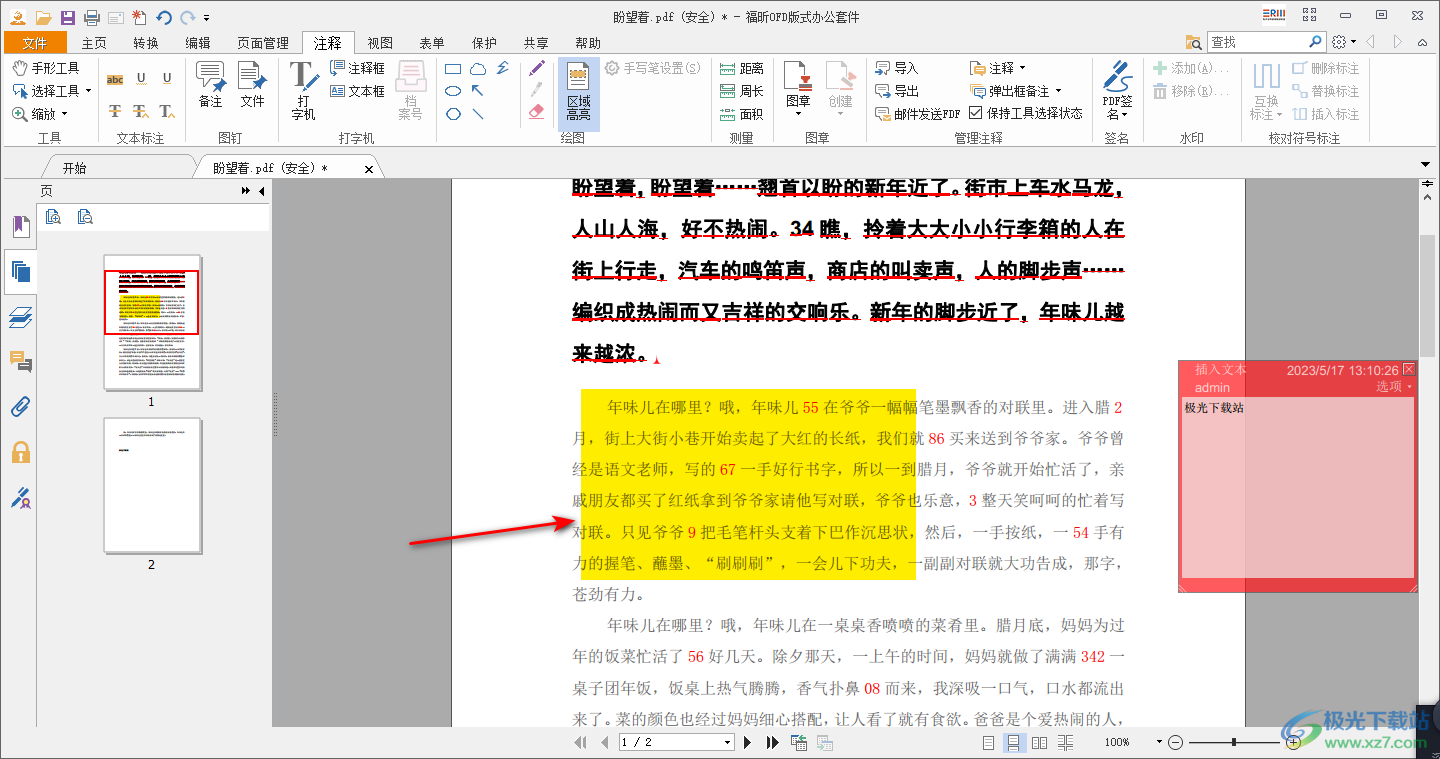Choose the Text box (文本框) tool
The height and width of the screenshot is (759, 1440).
[x=357, y=91]
